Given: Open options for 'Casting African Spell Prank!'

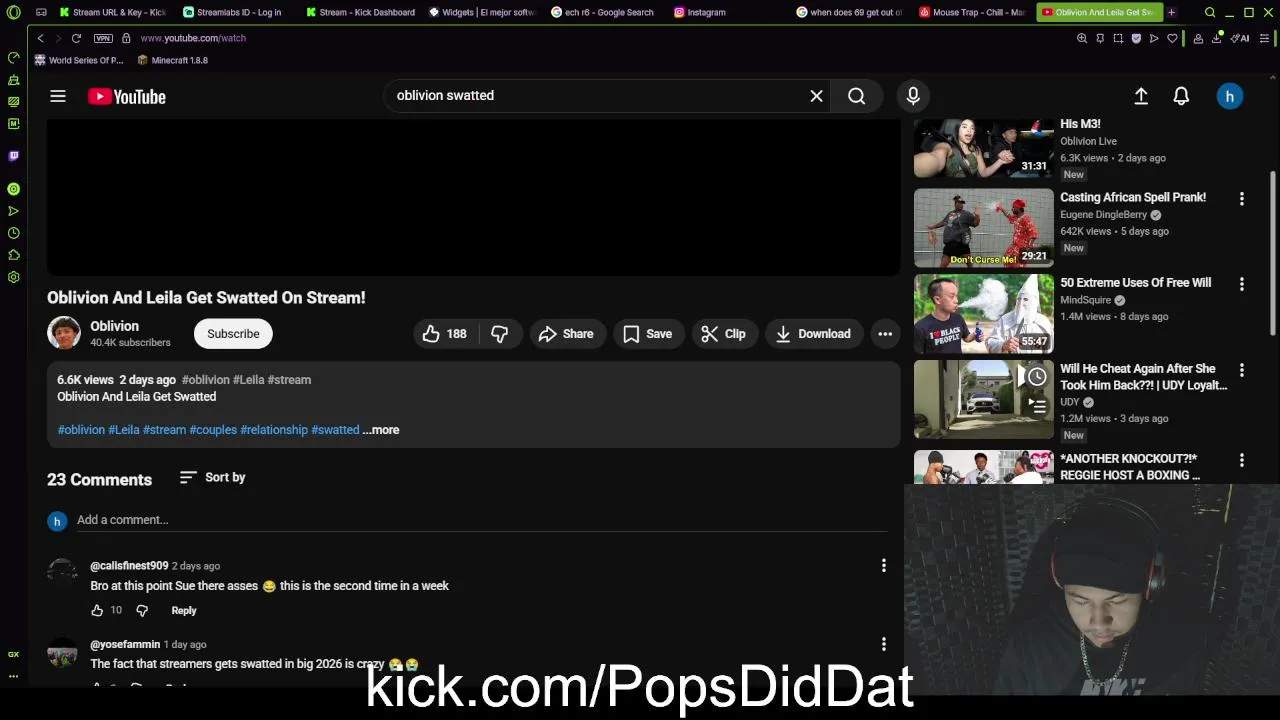Looking at the screenshot, I should [x=1242, y=199].
